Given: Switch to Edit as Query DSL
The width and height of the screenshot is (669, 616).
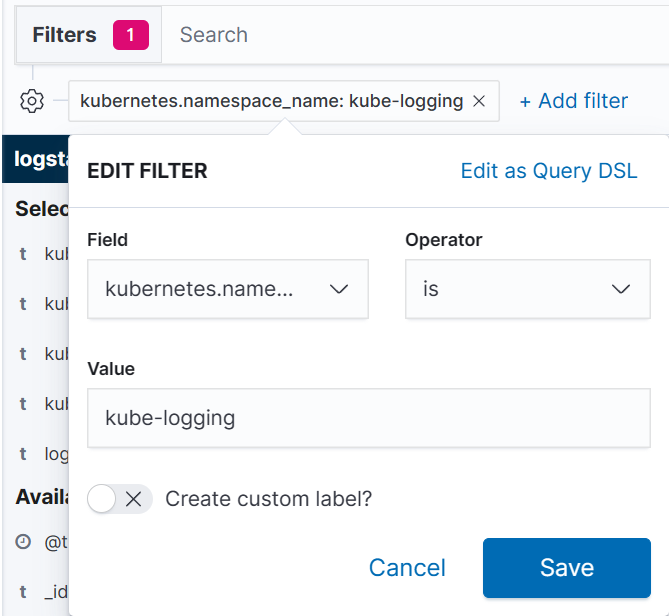Looking at the screenshot, I should click(x=549, y=171).
